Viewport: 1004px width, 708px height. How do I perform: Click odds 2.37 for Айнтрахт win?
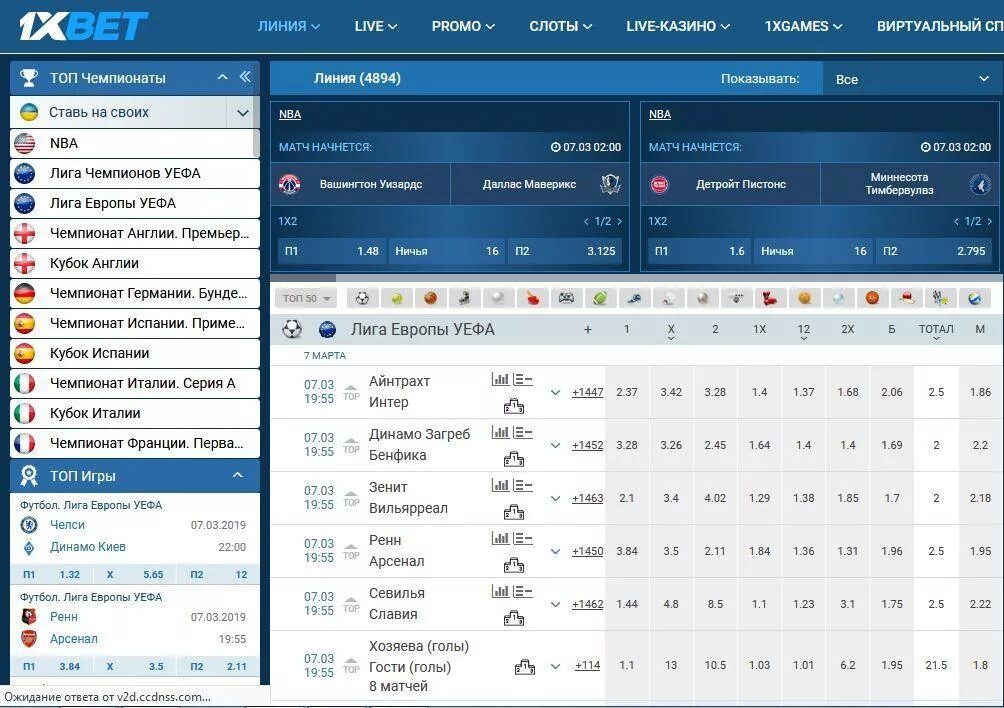click(x=627, y=392)
